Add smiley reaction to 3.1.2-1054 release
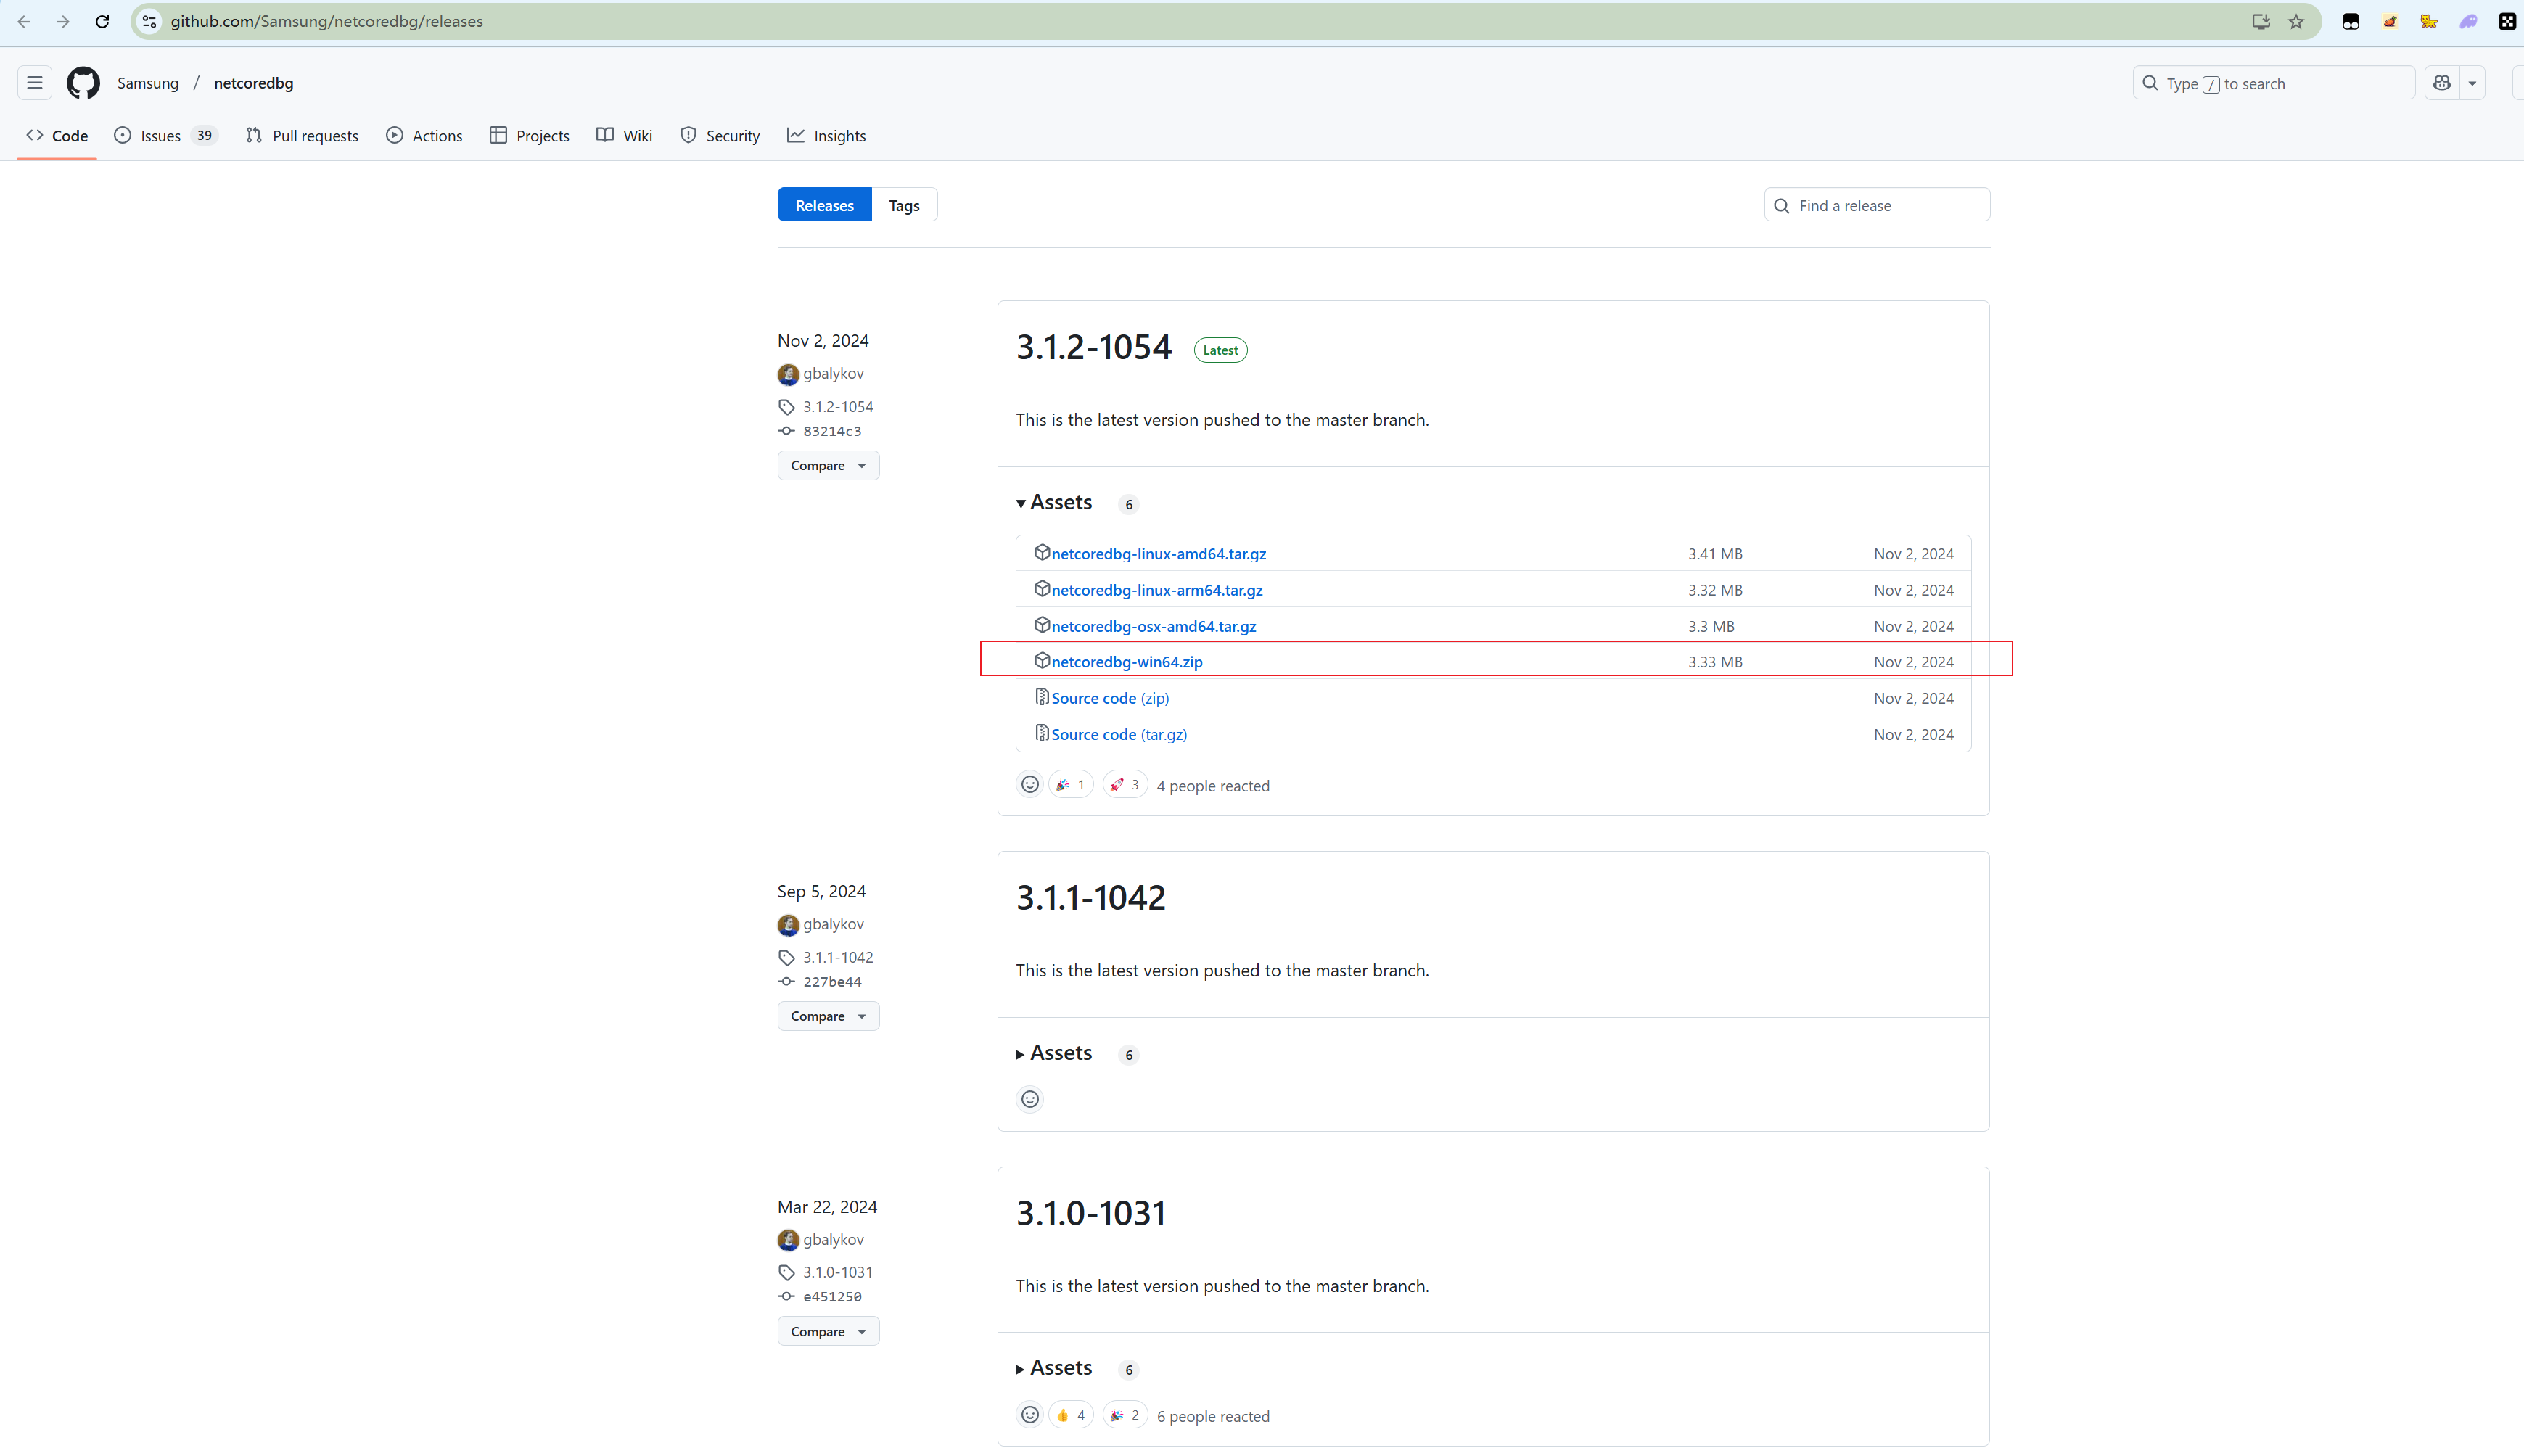Screen dimensions: 2524x1456 click(x=1029, y=785)
